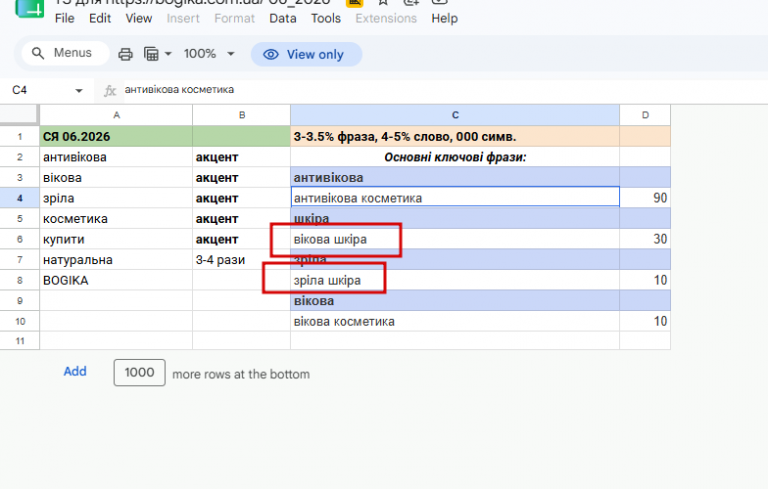Click the View only button
The height and width of the screenshot is (489, 768).
pyautogui.click(x=306, y=54)
